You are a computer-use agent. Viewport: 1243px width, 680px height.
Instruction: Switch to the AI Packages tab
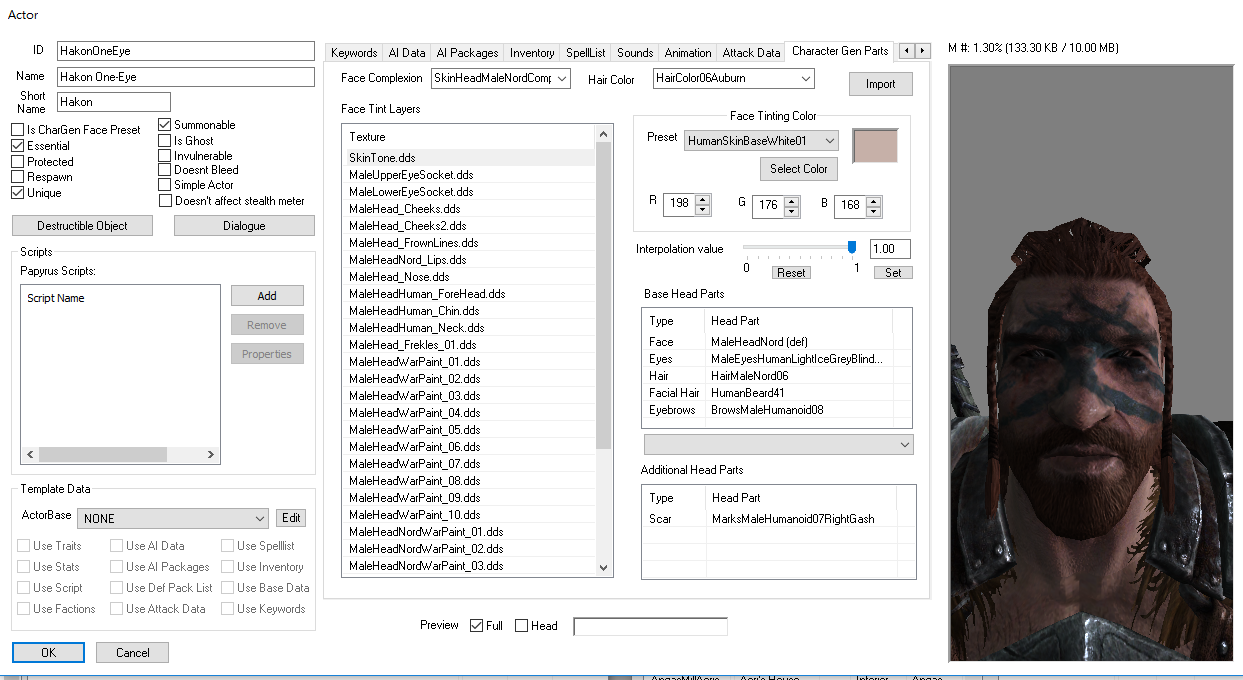pos(467,53)
